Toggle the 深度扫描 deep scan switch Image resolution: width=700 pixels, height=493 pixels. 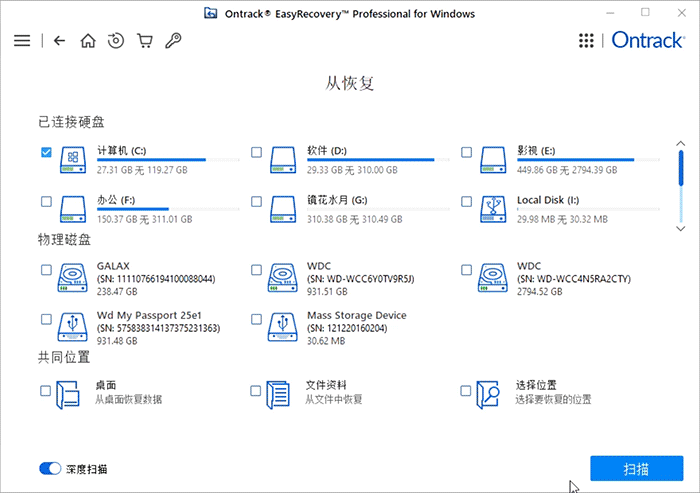click(x=50, y=468)
